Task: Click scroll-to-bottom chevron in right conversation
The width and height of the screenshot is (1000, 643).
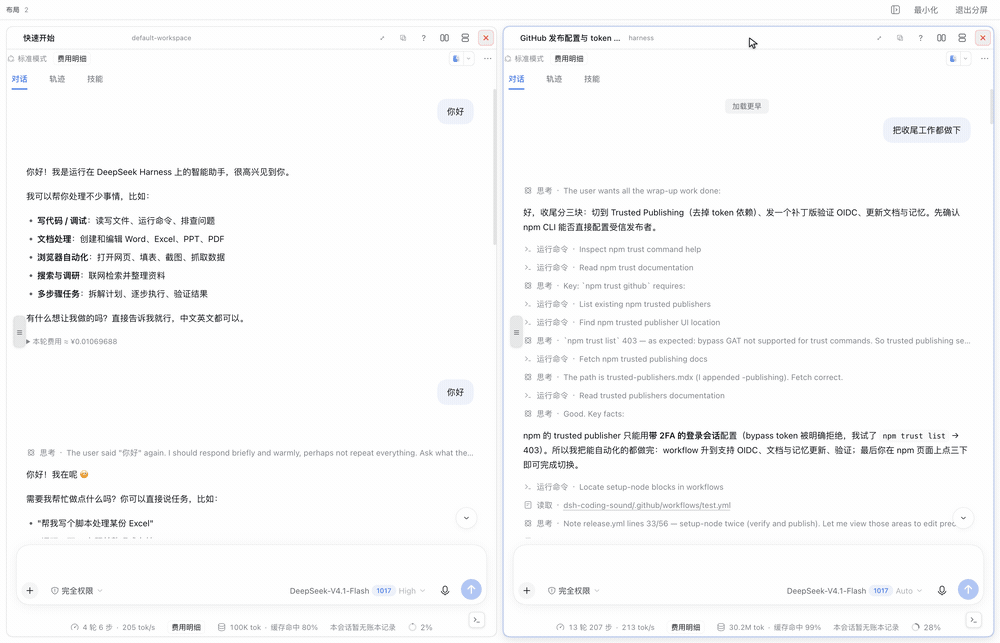Action: pos(963,518)
